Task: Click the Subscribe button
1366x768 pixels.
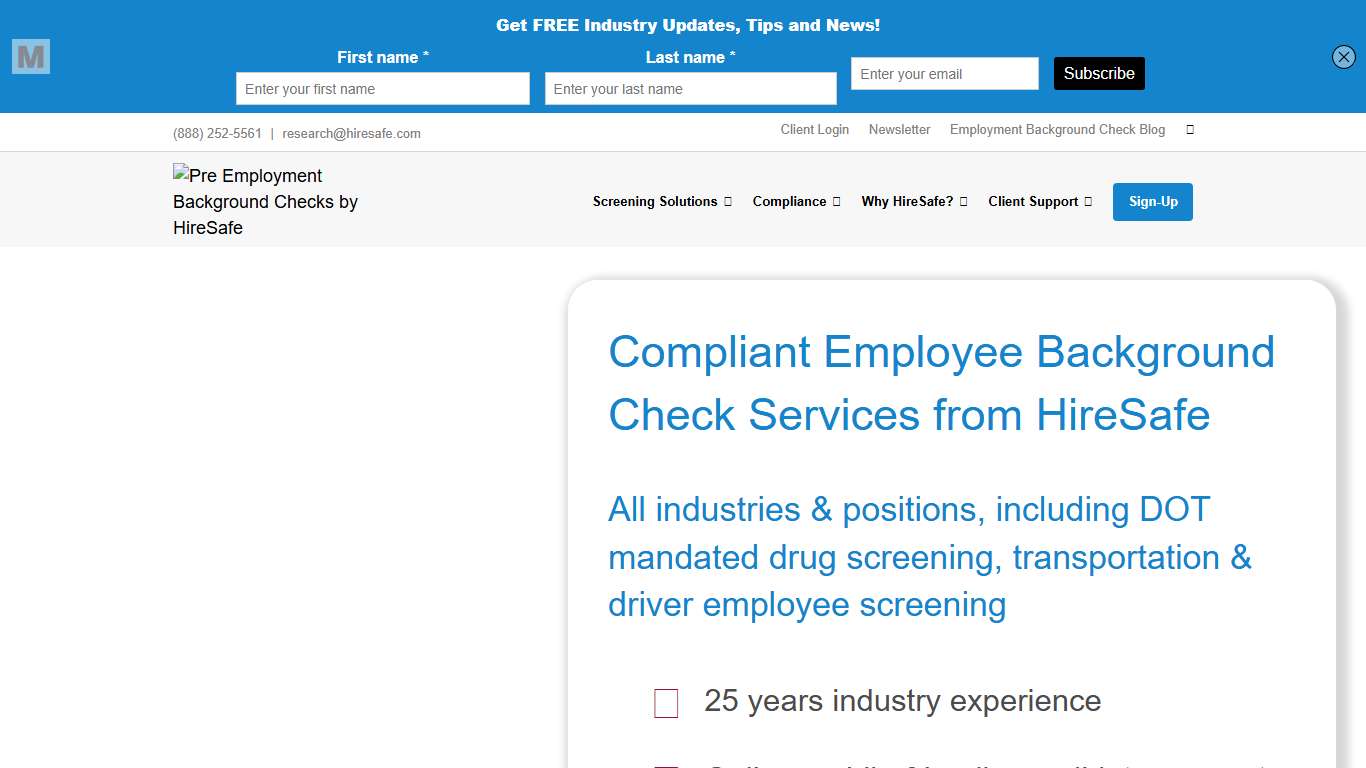Action: click(x=1099, y=73)
